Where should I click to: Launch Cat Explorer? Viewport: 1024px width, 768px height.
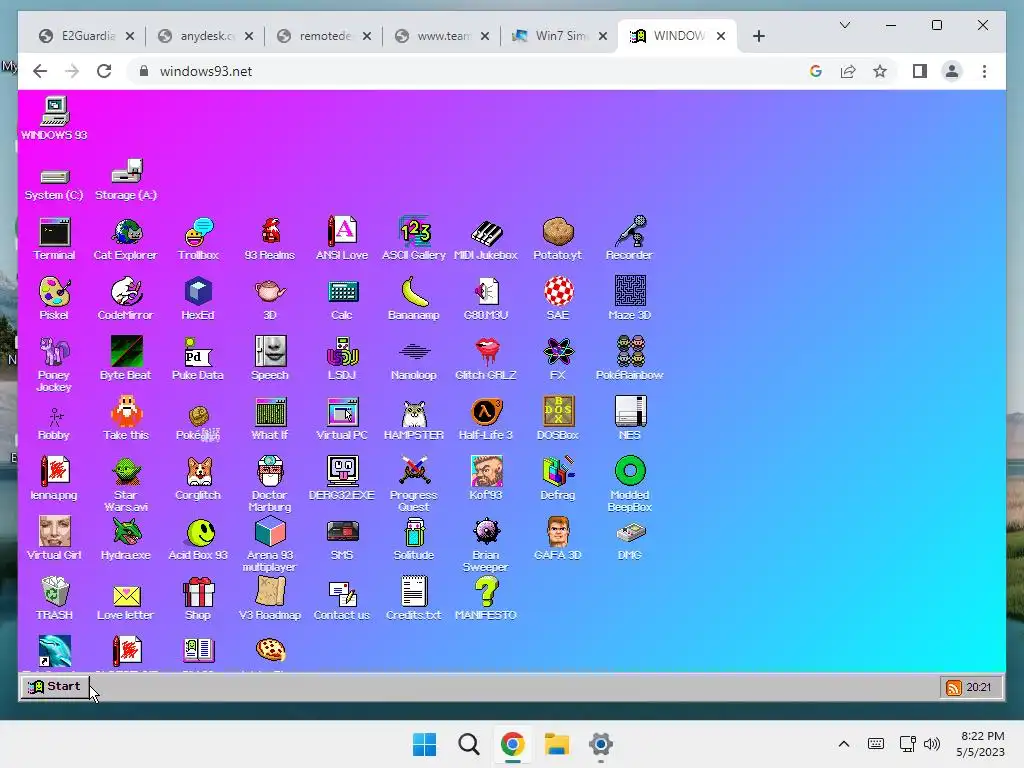125,239
